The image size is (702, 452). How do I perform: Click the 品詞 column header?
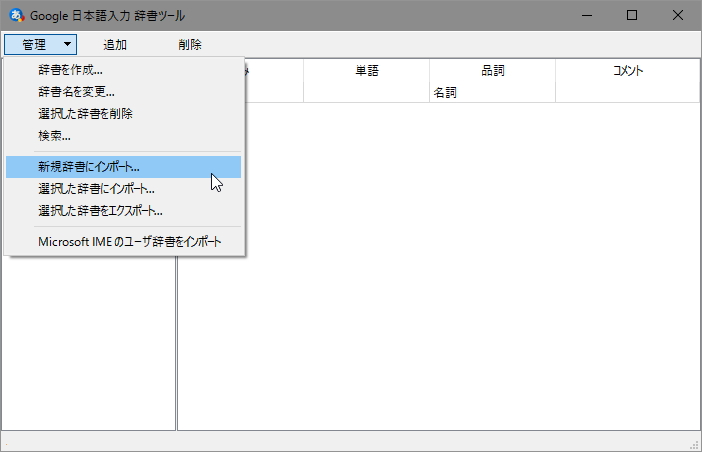tap(492, 70)
